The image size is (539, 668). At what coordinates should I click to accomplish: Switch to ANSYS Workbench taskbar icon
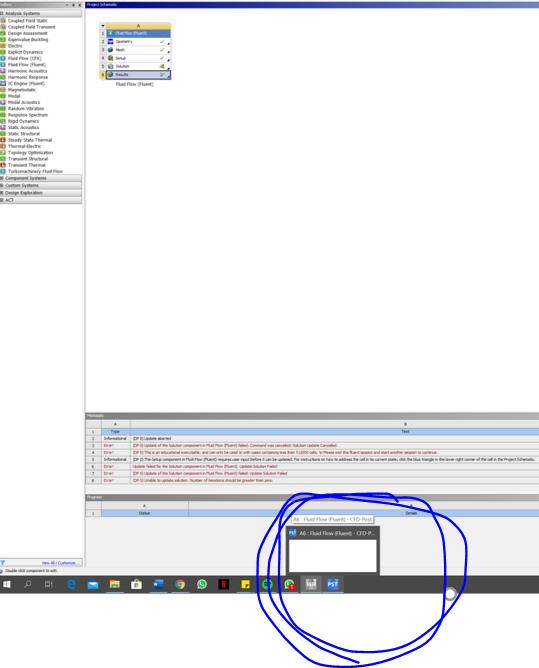(311, 584)
